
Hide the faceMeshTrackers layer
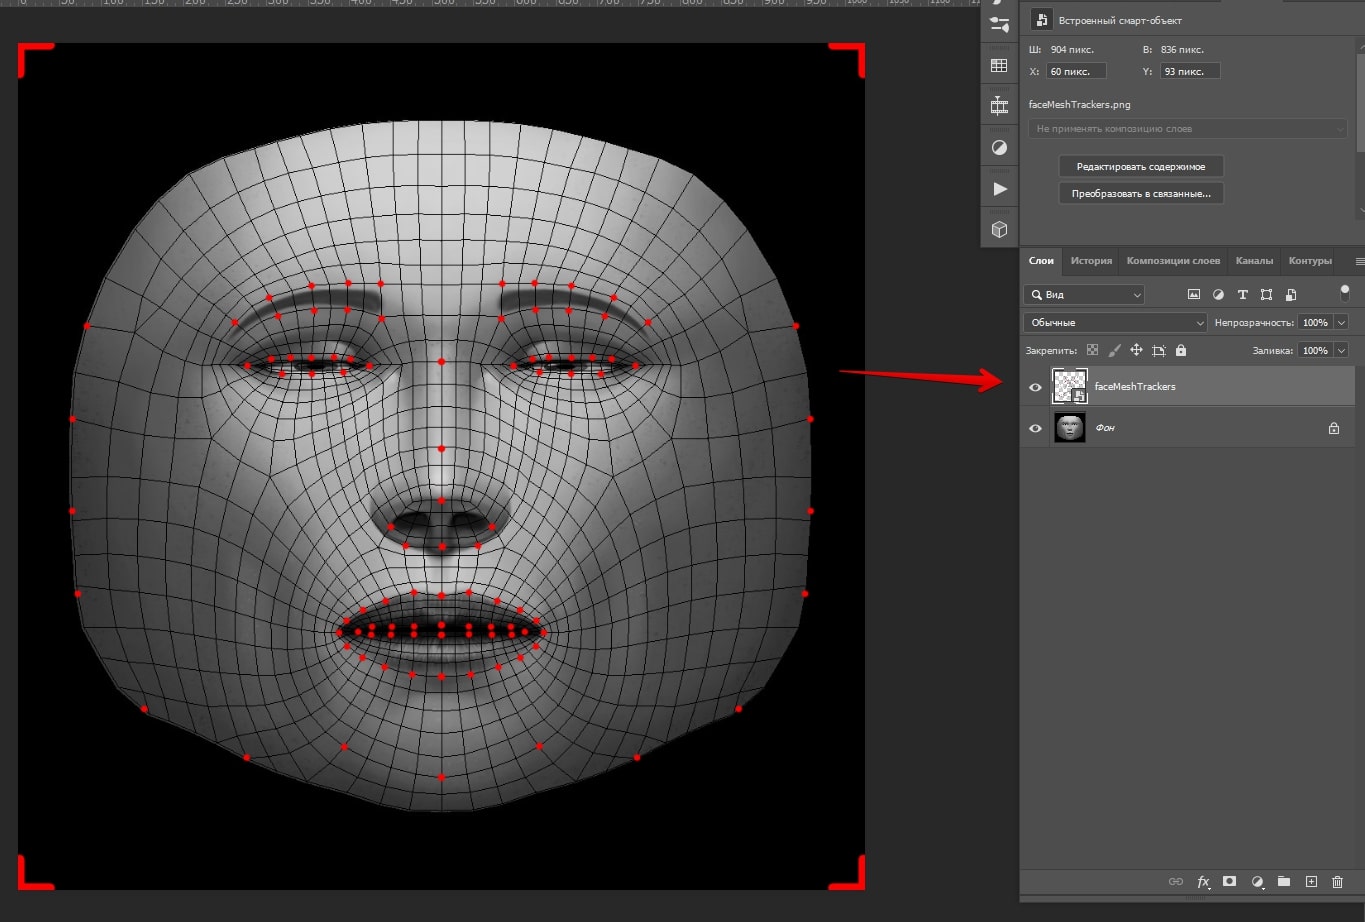point(1035,387)
